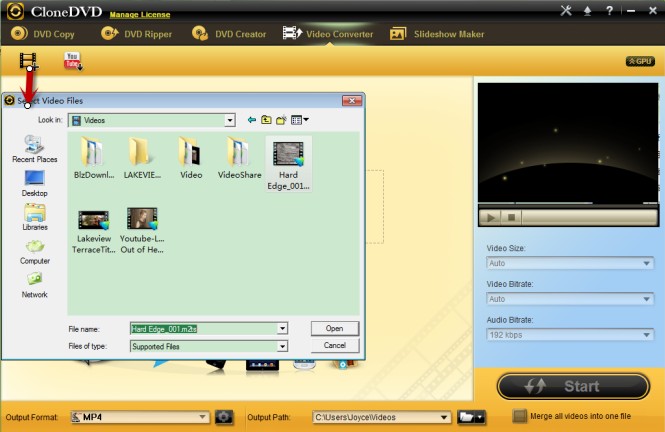Open the Video Size dropdown
This screenshot has width=665, height=432.
coord(570,263)
